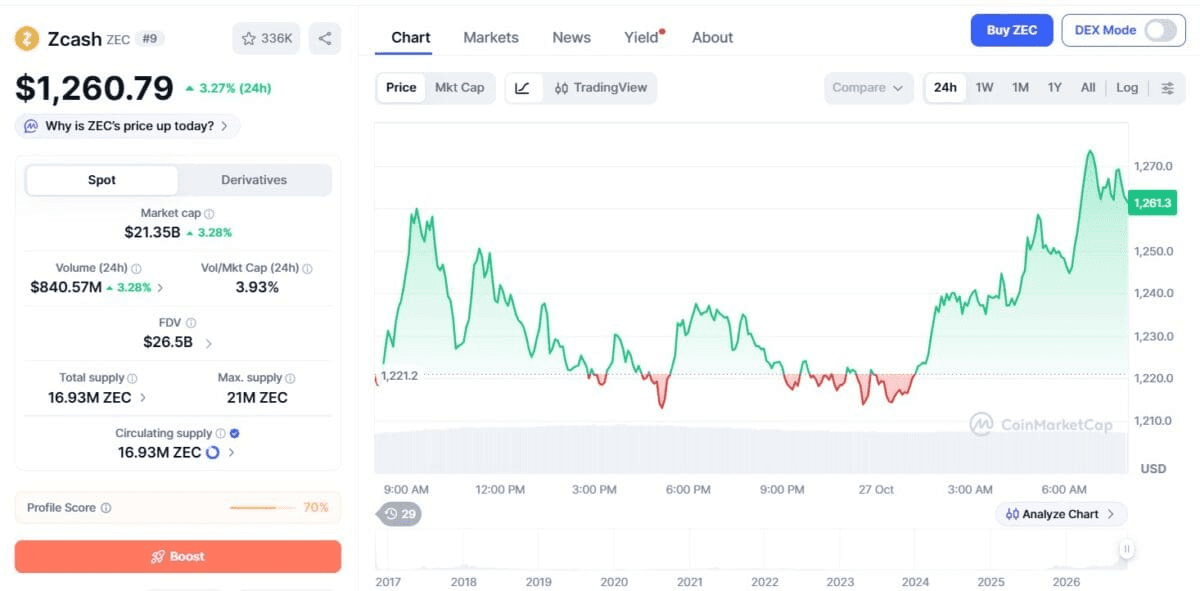Image resolution: width=1200 pixels, height=591 pixels.
Task: Click the share icon beside the watchlist button
Action: [325, 39]
